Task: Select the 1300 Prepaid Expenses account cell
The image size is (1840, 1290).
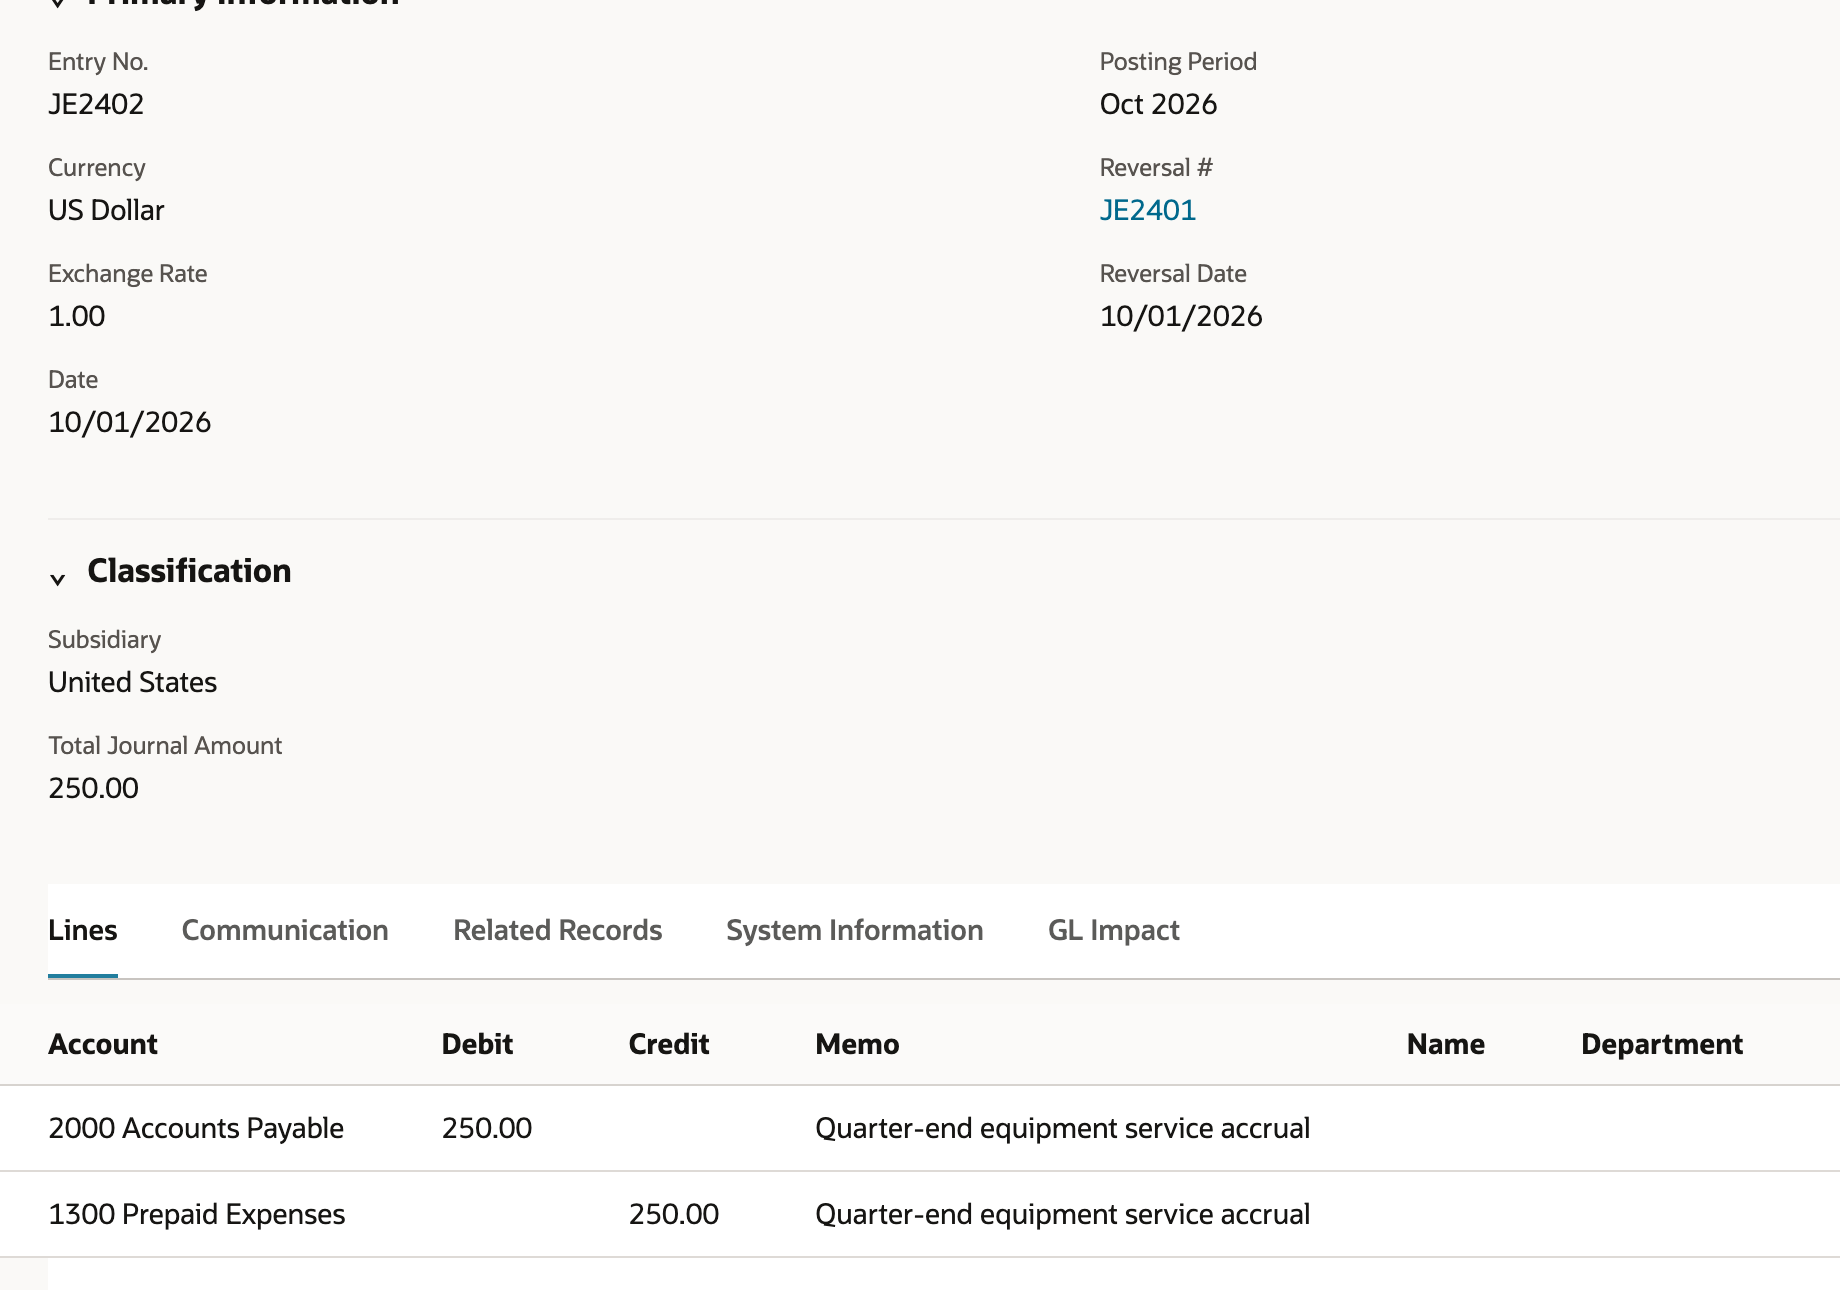Action: point(197,1214)
